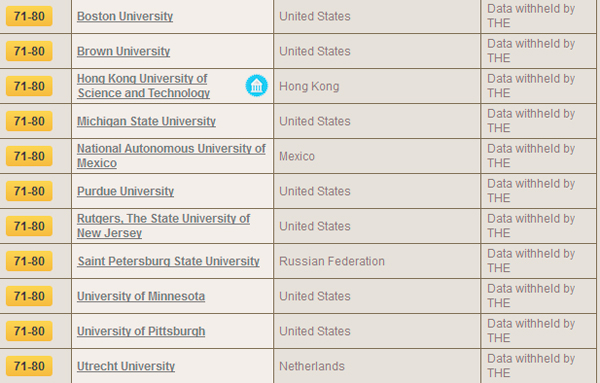Click the 71-80 rank badge for Purdue University
The width and height of the screenshot is (600, 383).
[x=29, y=191]
